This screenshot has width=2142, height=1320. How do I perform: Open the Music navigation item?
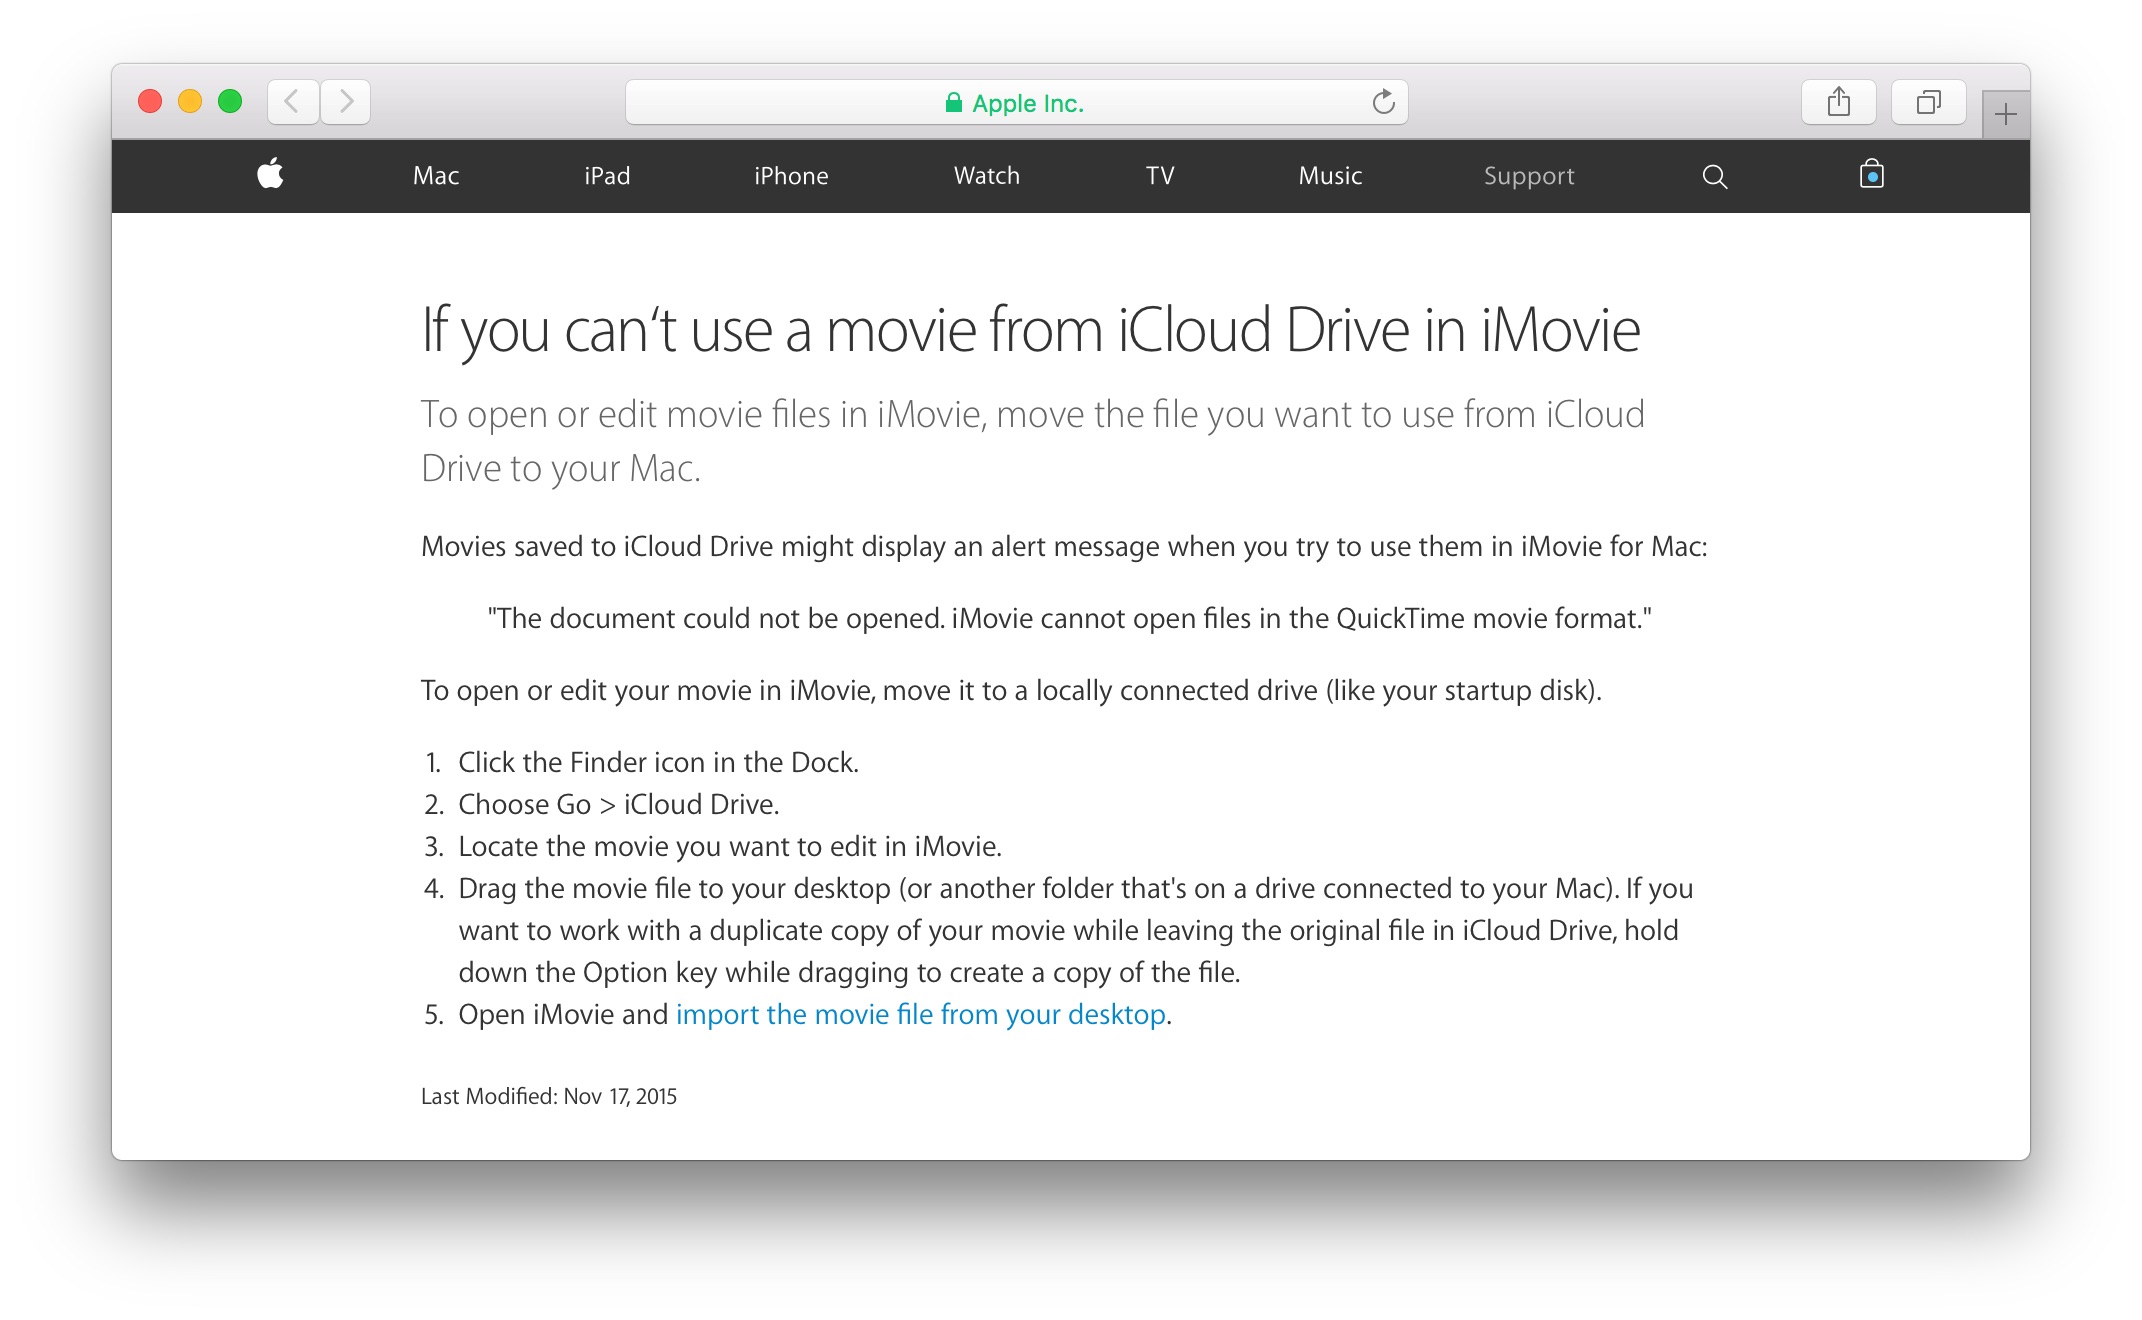1330,176
